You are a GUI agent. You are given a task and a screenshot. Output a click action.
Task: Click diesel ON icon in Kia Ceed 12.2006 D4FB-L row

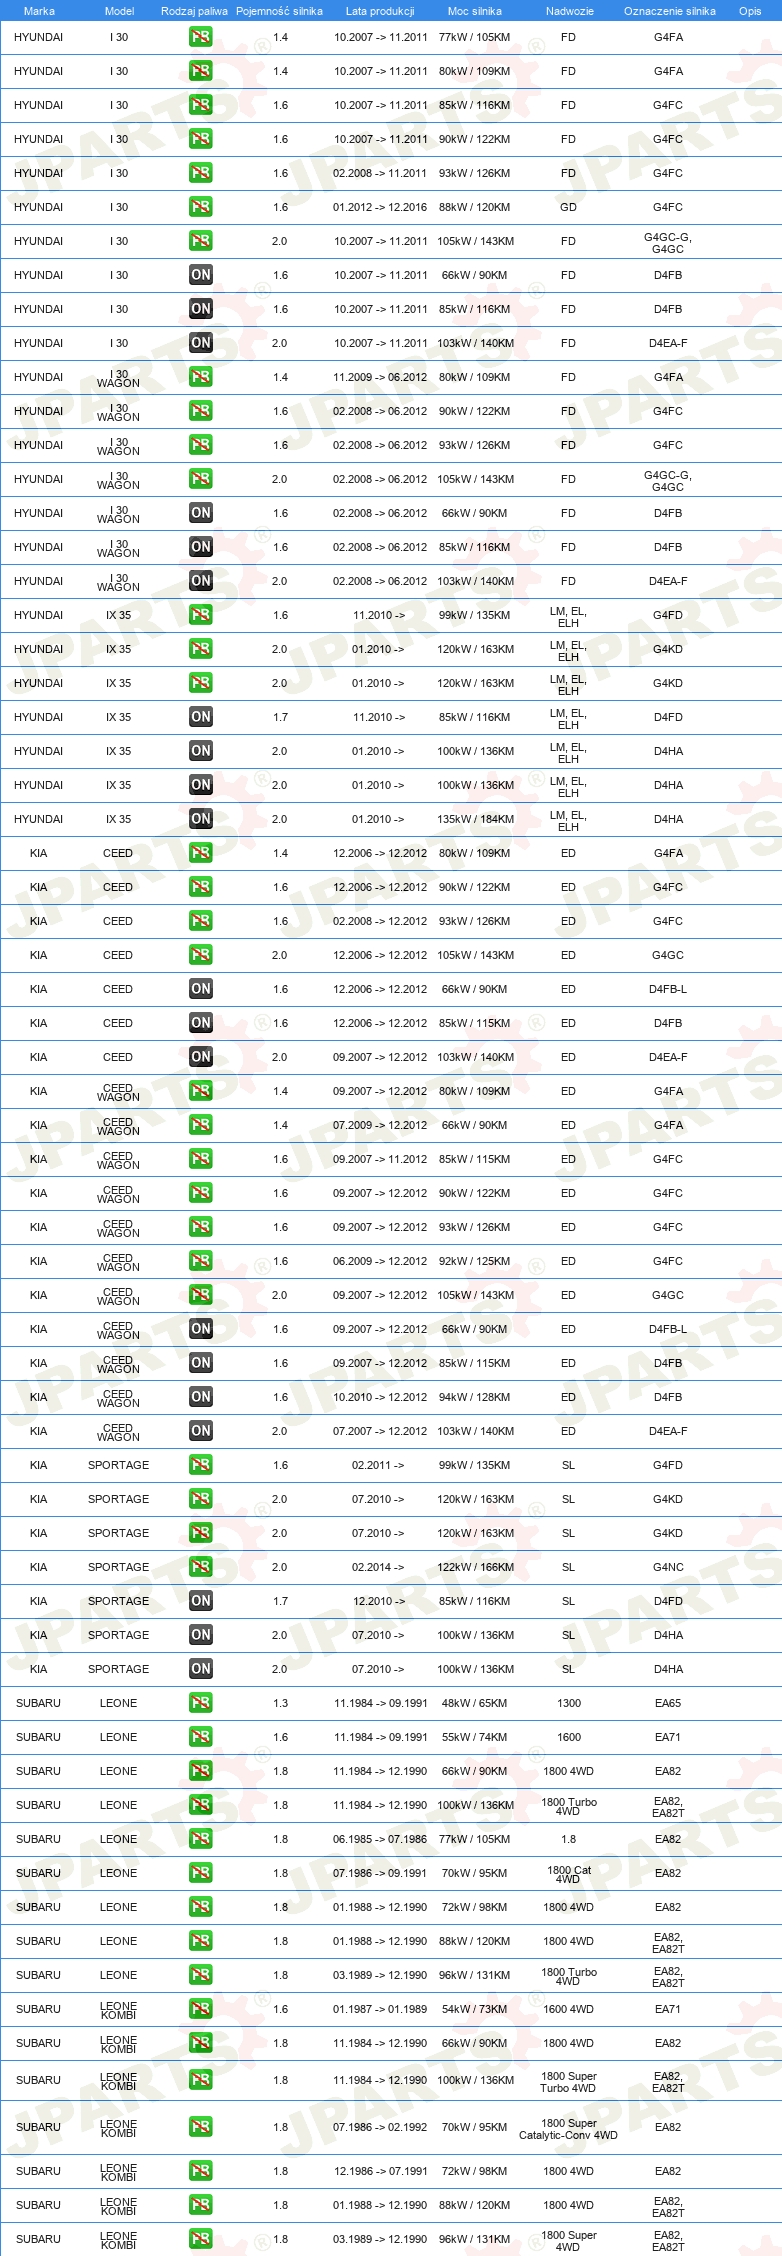200,989
